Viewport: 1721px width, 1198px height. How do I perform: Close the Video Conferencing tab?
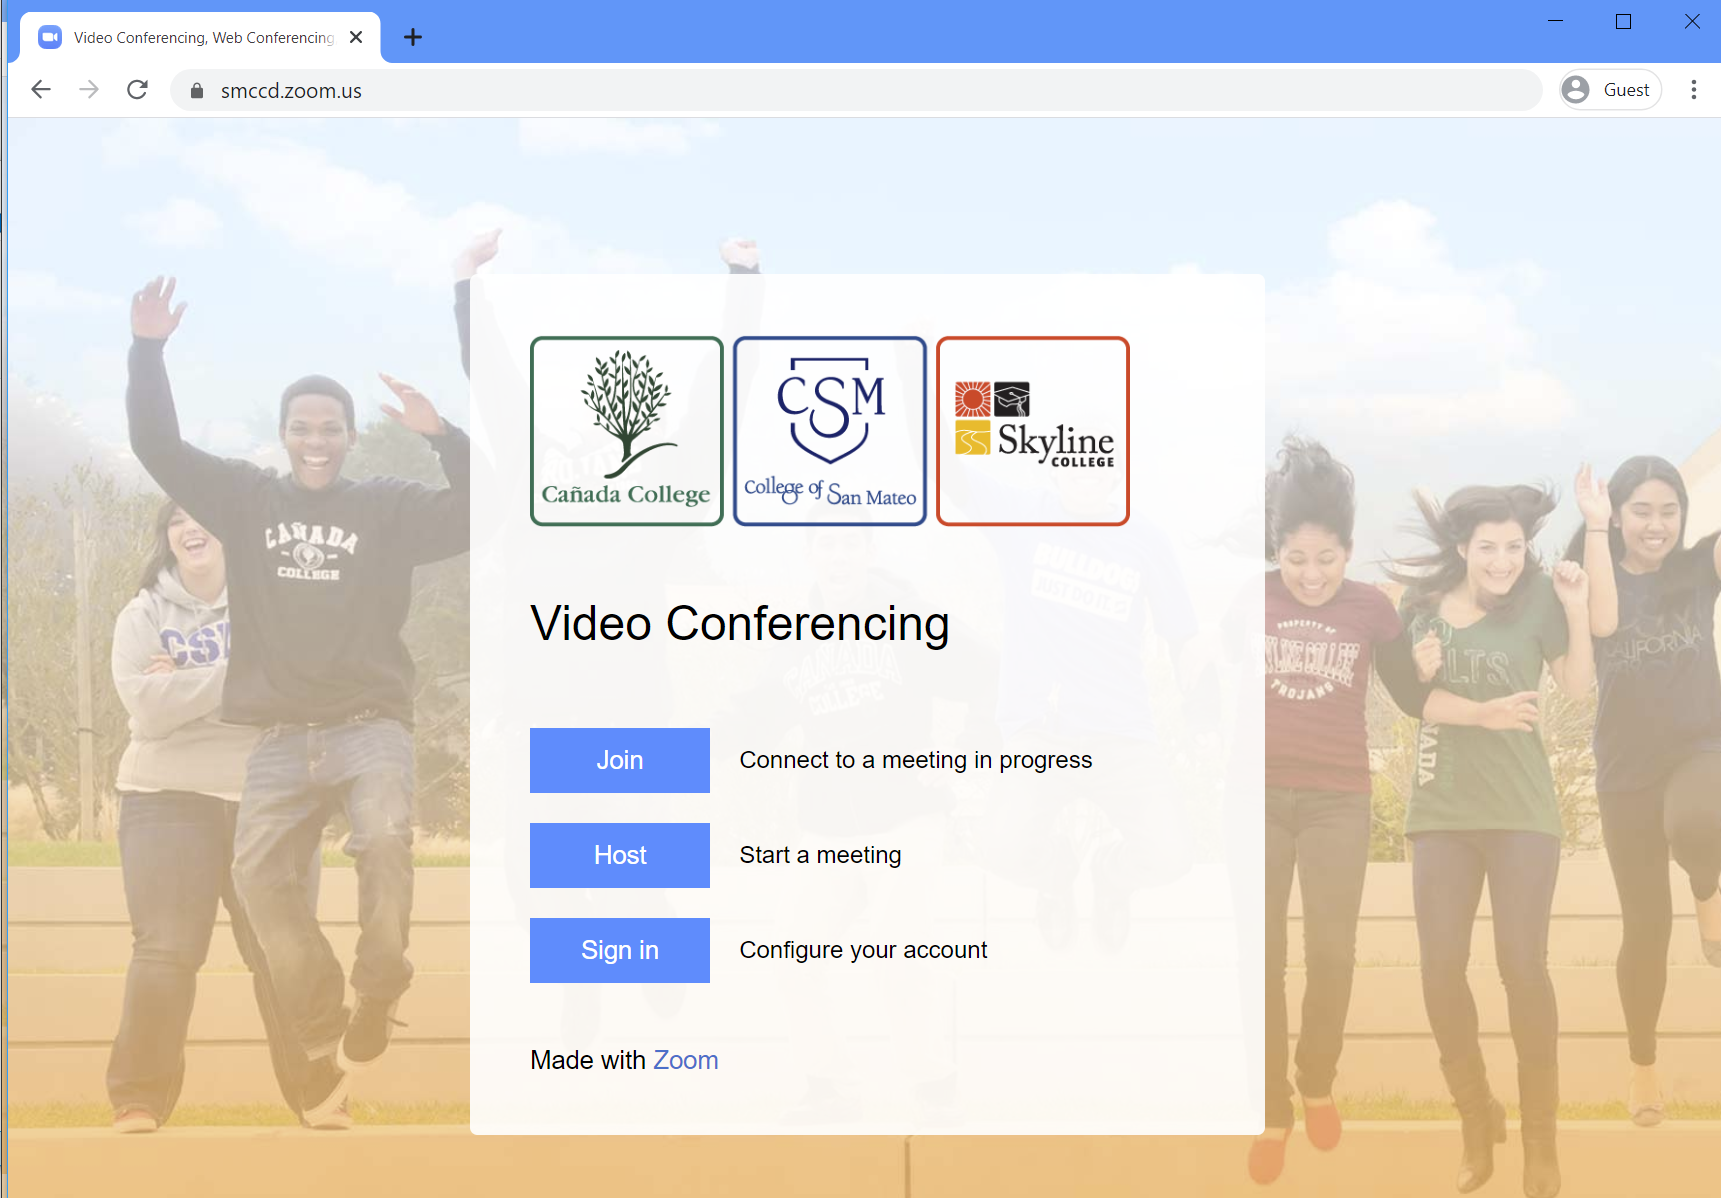coord(356,37)
